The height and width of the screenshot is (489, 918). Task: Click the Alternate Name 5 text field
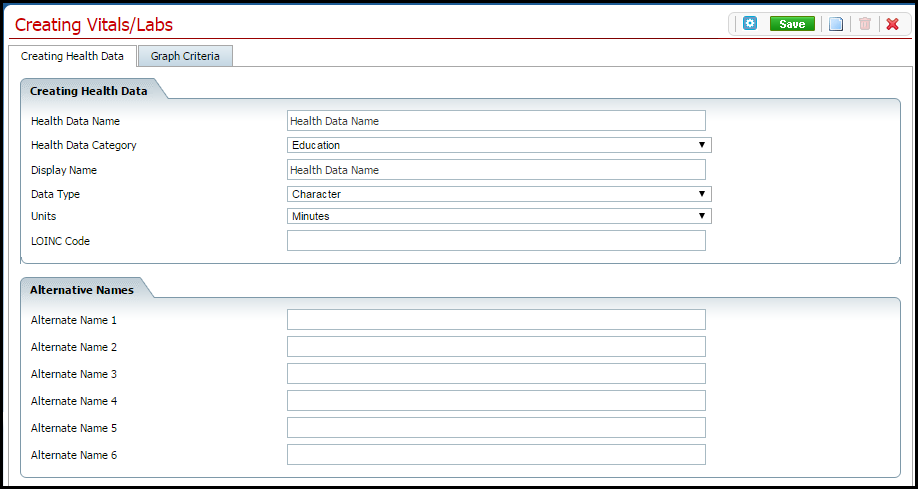click(496, 428)
